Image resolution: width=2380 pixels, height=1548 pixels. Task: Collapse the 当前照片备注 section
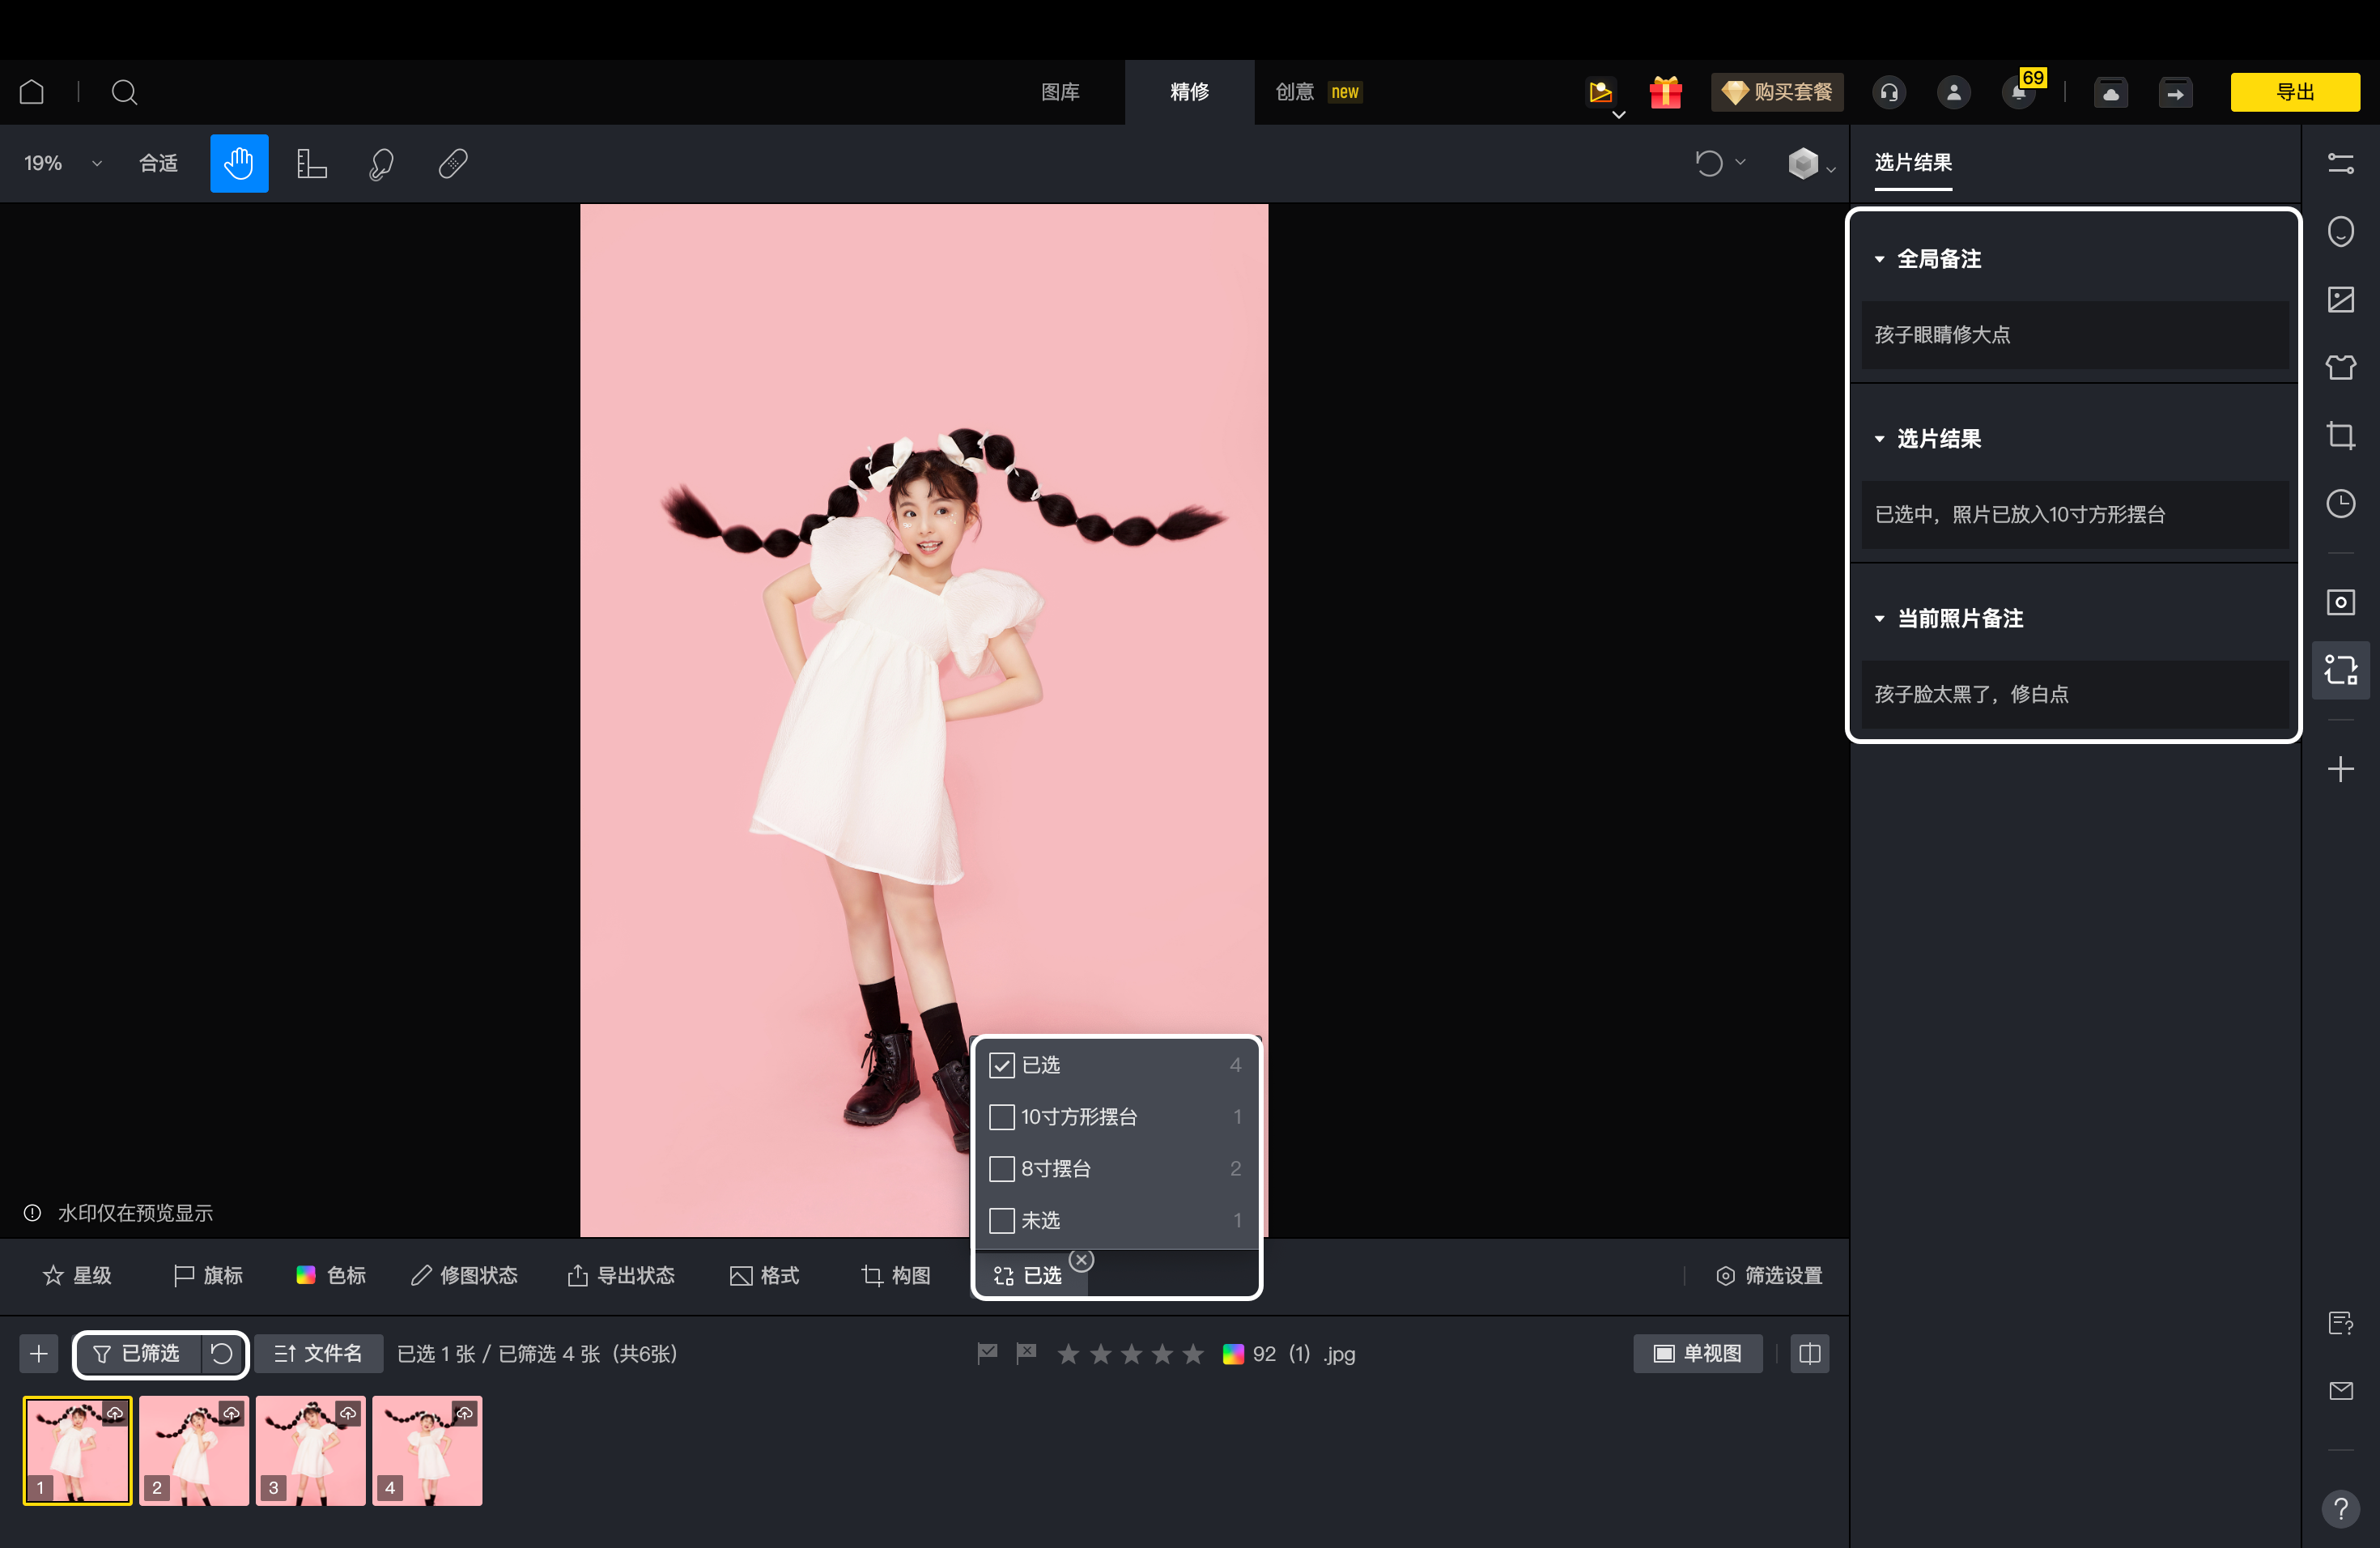pyautogui.click(x=1879, y=619)
